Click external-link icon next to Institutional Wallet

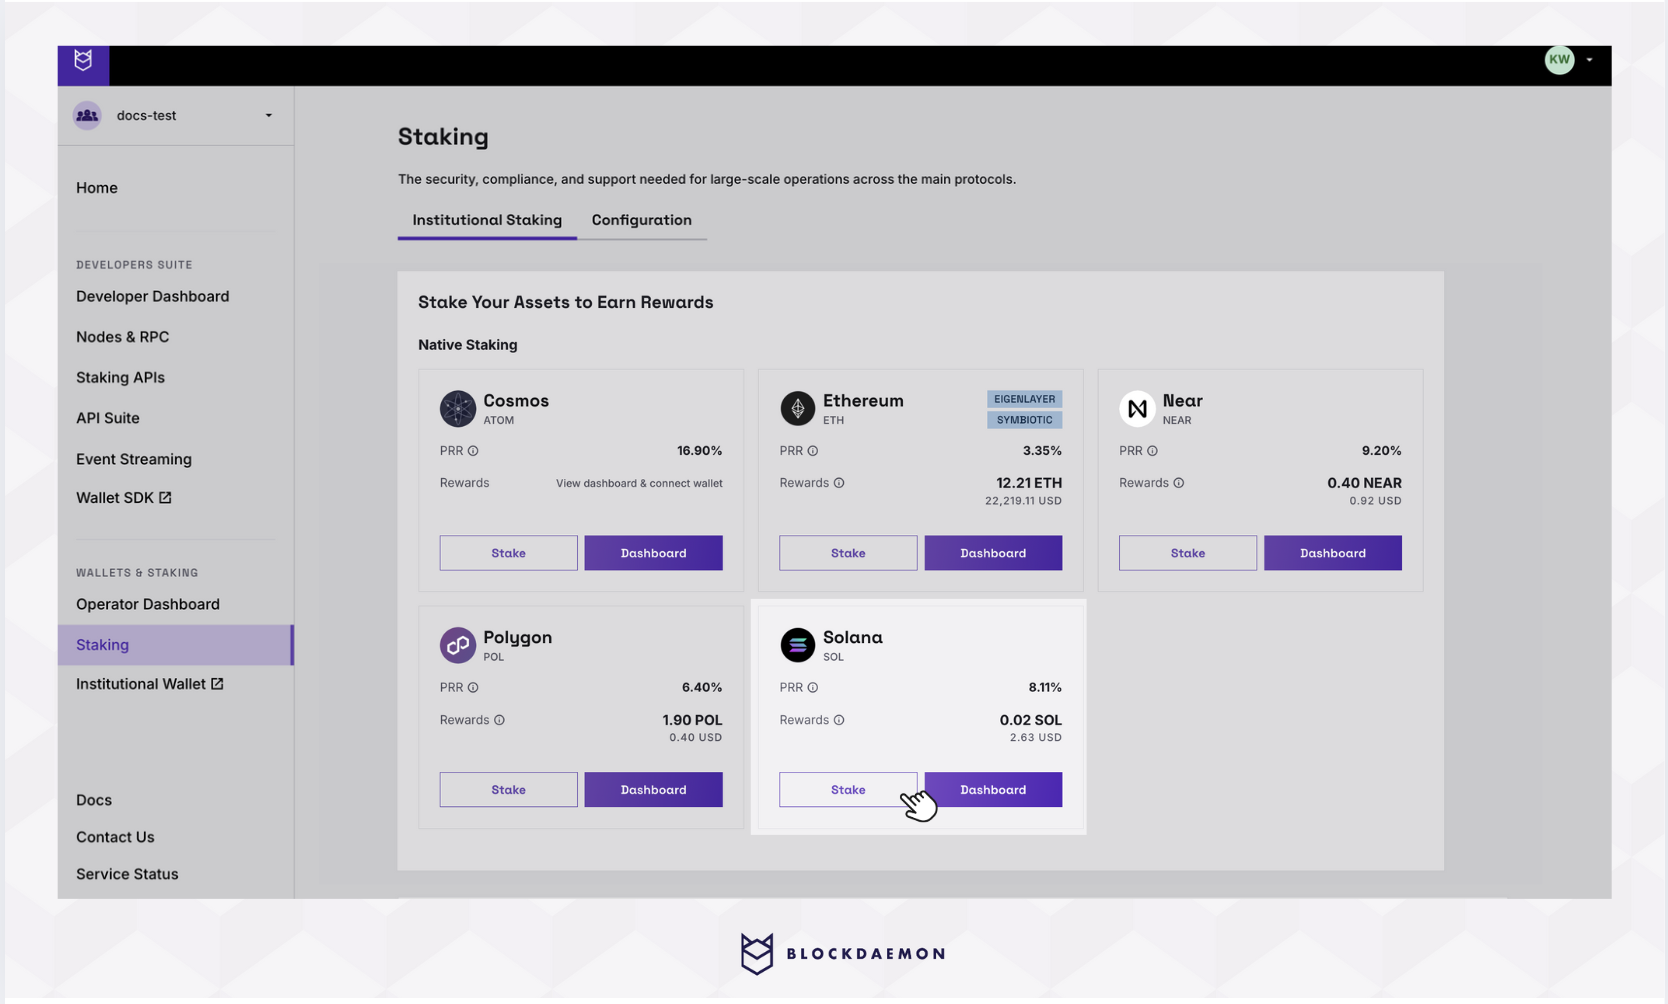[x=217, y=684]
